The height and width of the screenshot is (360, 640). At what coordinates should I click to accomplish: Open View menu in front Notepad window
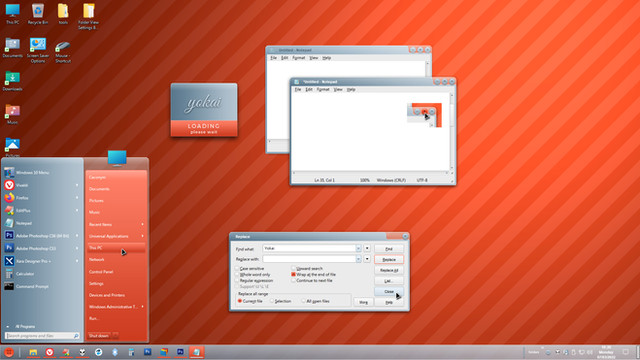[338, 89]
